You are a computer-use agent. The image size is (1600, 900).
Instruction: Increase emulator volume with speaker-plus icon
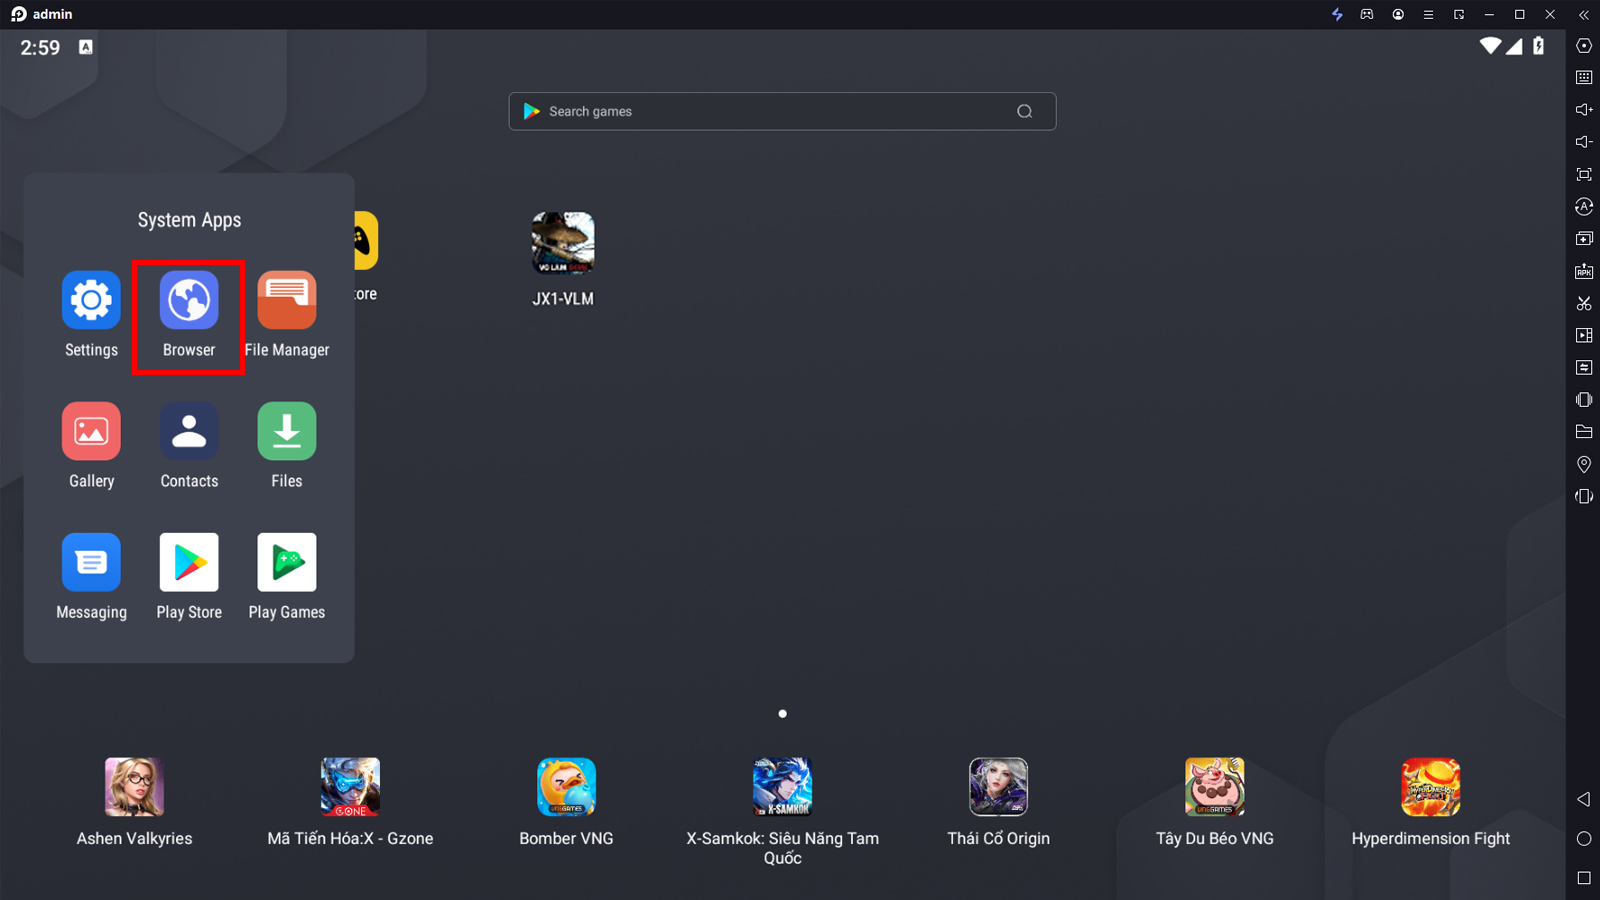(x=1584, y=110)
